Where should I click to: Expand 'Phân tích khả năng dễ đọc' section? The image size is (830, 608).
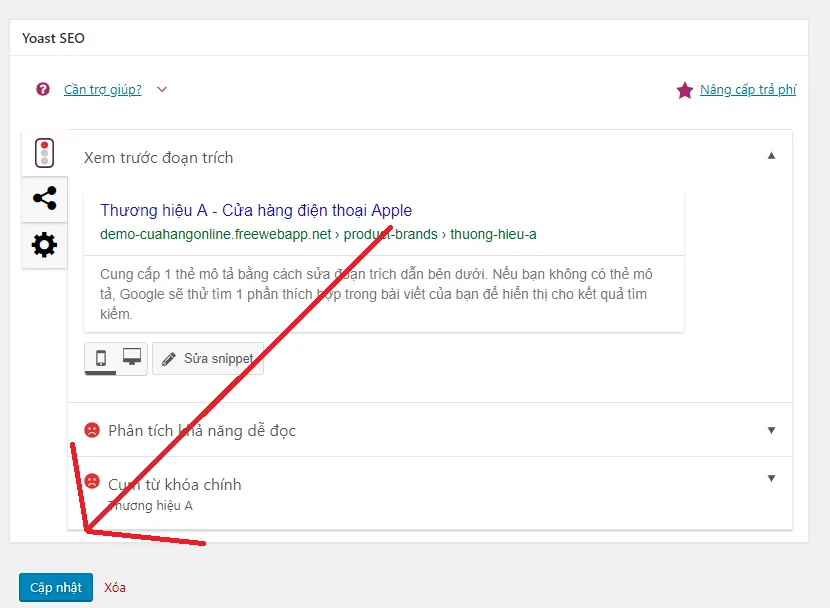(430, 430)
